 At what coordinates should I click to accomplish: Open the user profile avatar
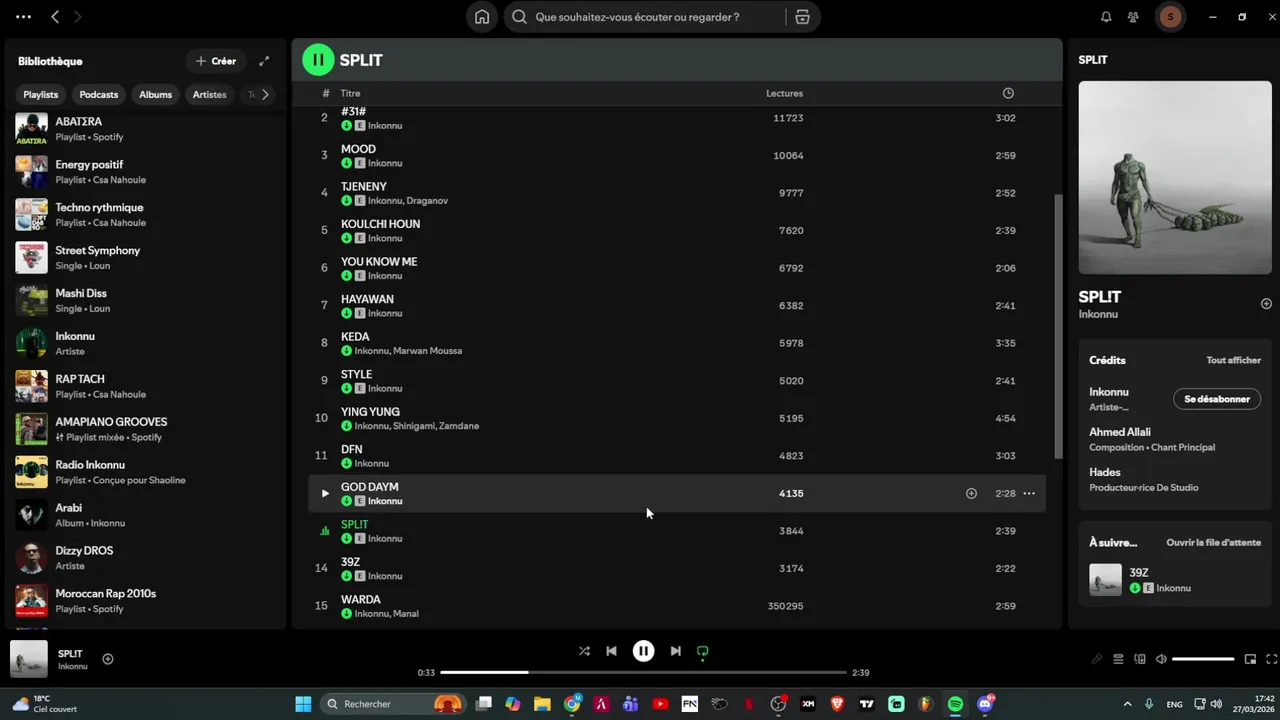pyautogui.click(x=1170, y=17)
